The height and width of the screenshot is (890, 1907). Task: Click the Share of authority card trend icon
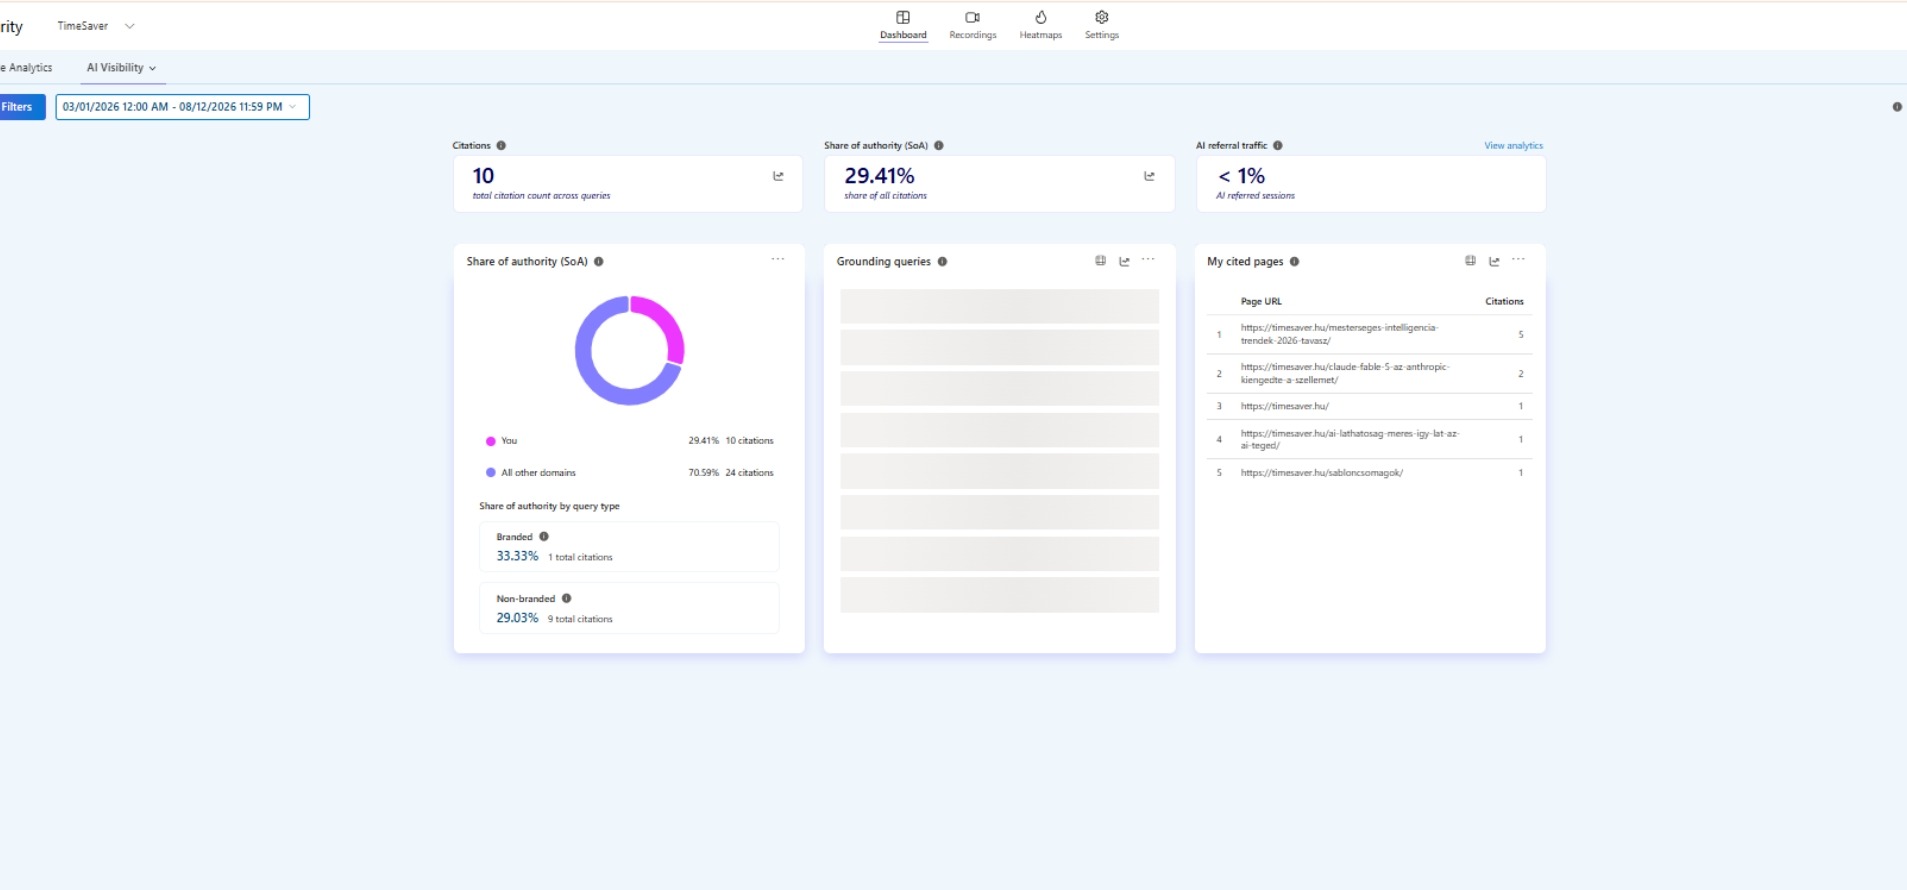[1149, 176]
